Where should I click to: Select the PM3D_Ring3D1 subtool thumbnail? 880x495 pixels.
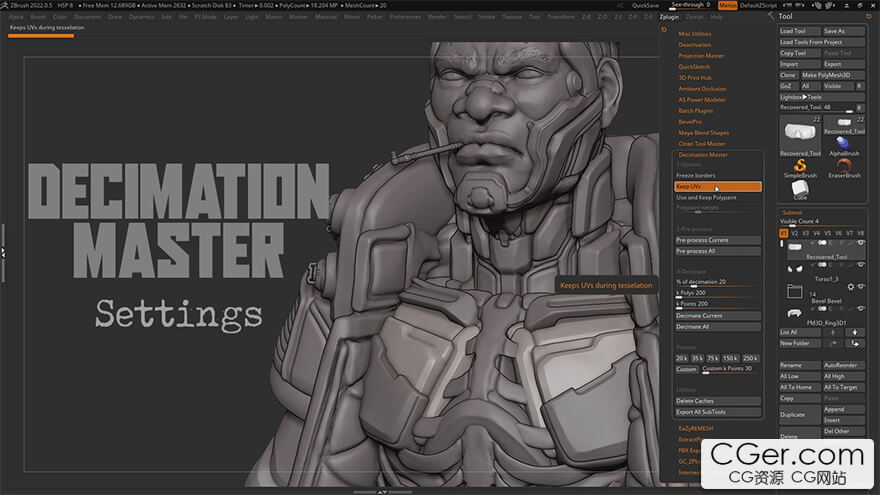[794, 313]
